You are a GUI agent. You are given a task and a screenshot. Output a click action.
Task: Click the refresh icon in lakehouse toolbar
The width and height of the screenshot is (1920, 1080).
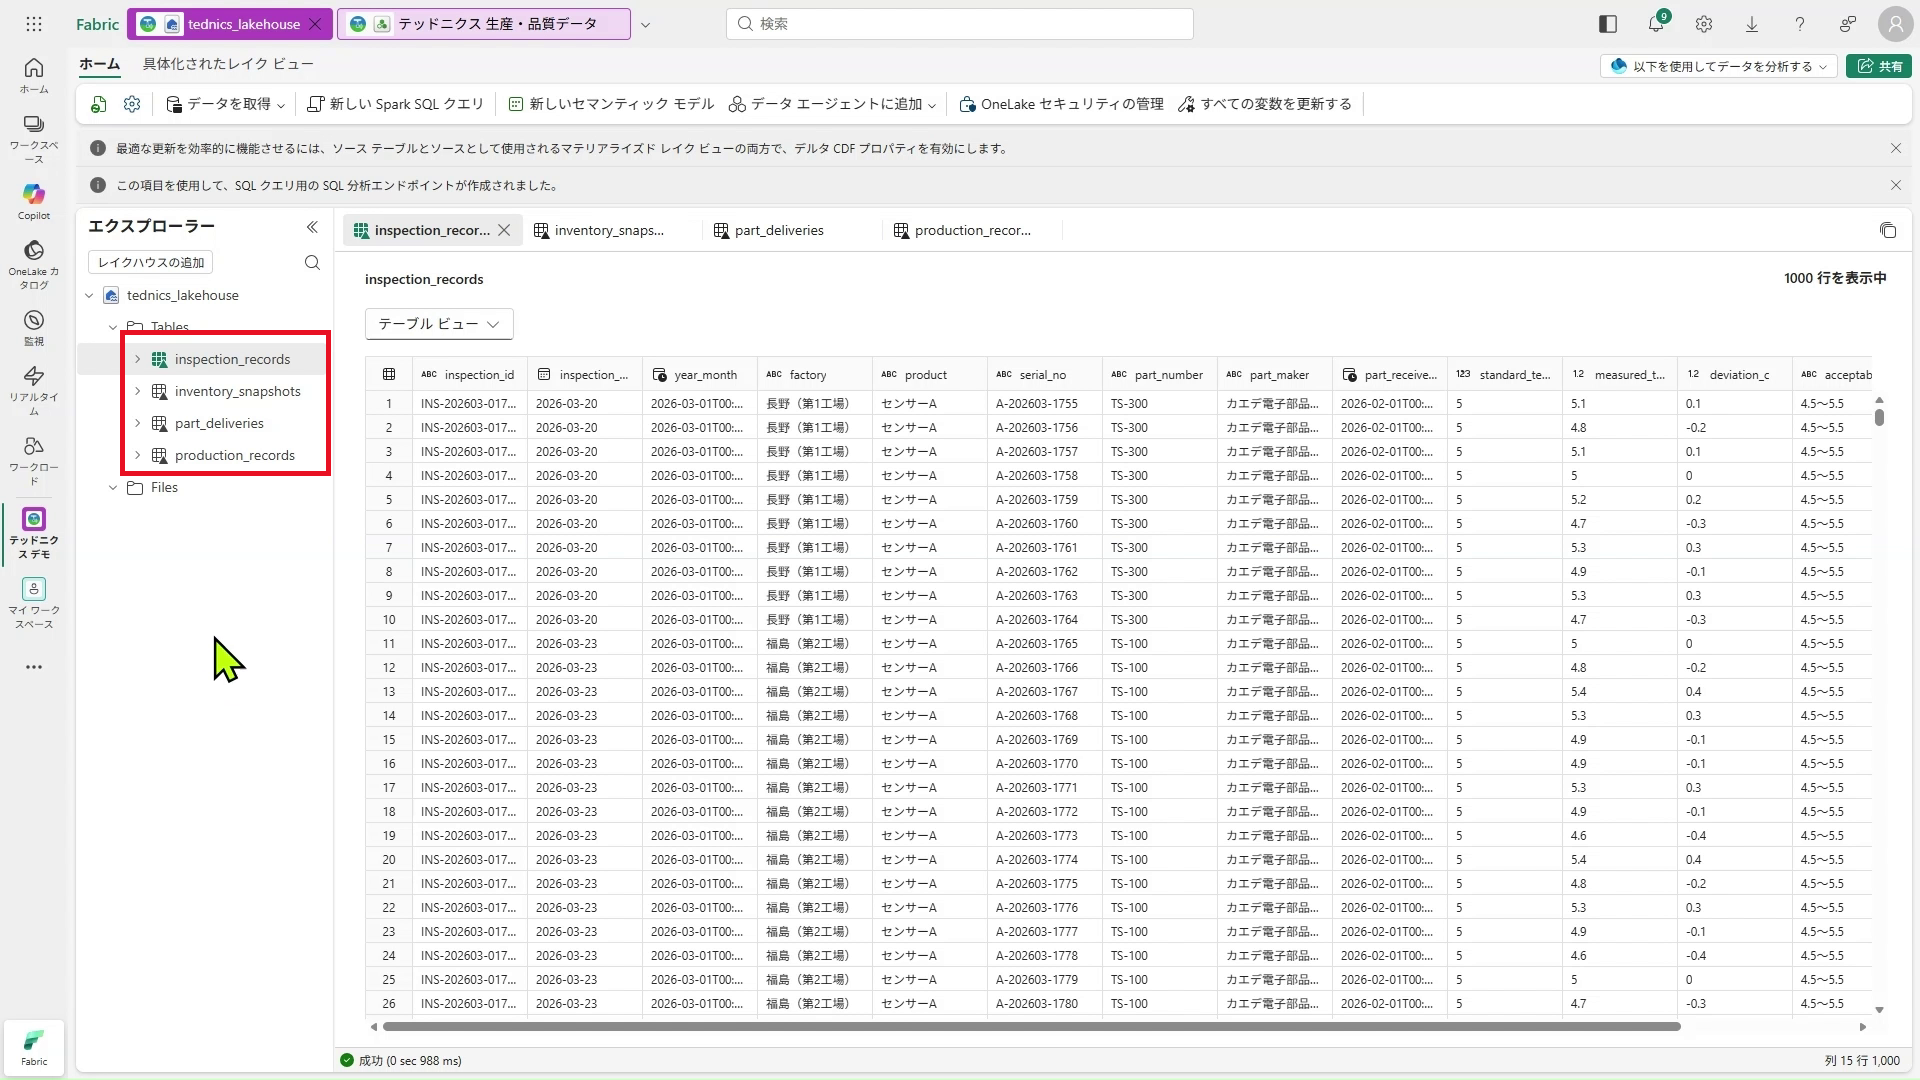click(98, 104)
